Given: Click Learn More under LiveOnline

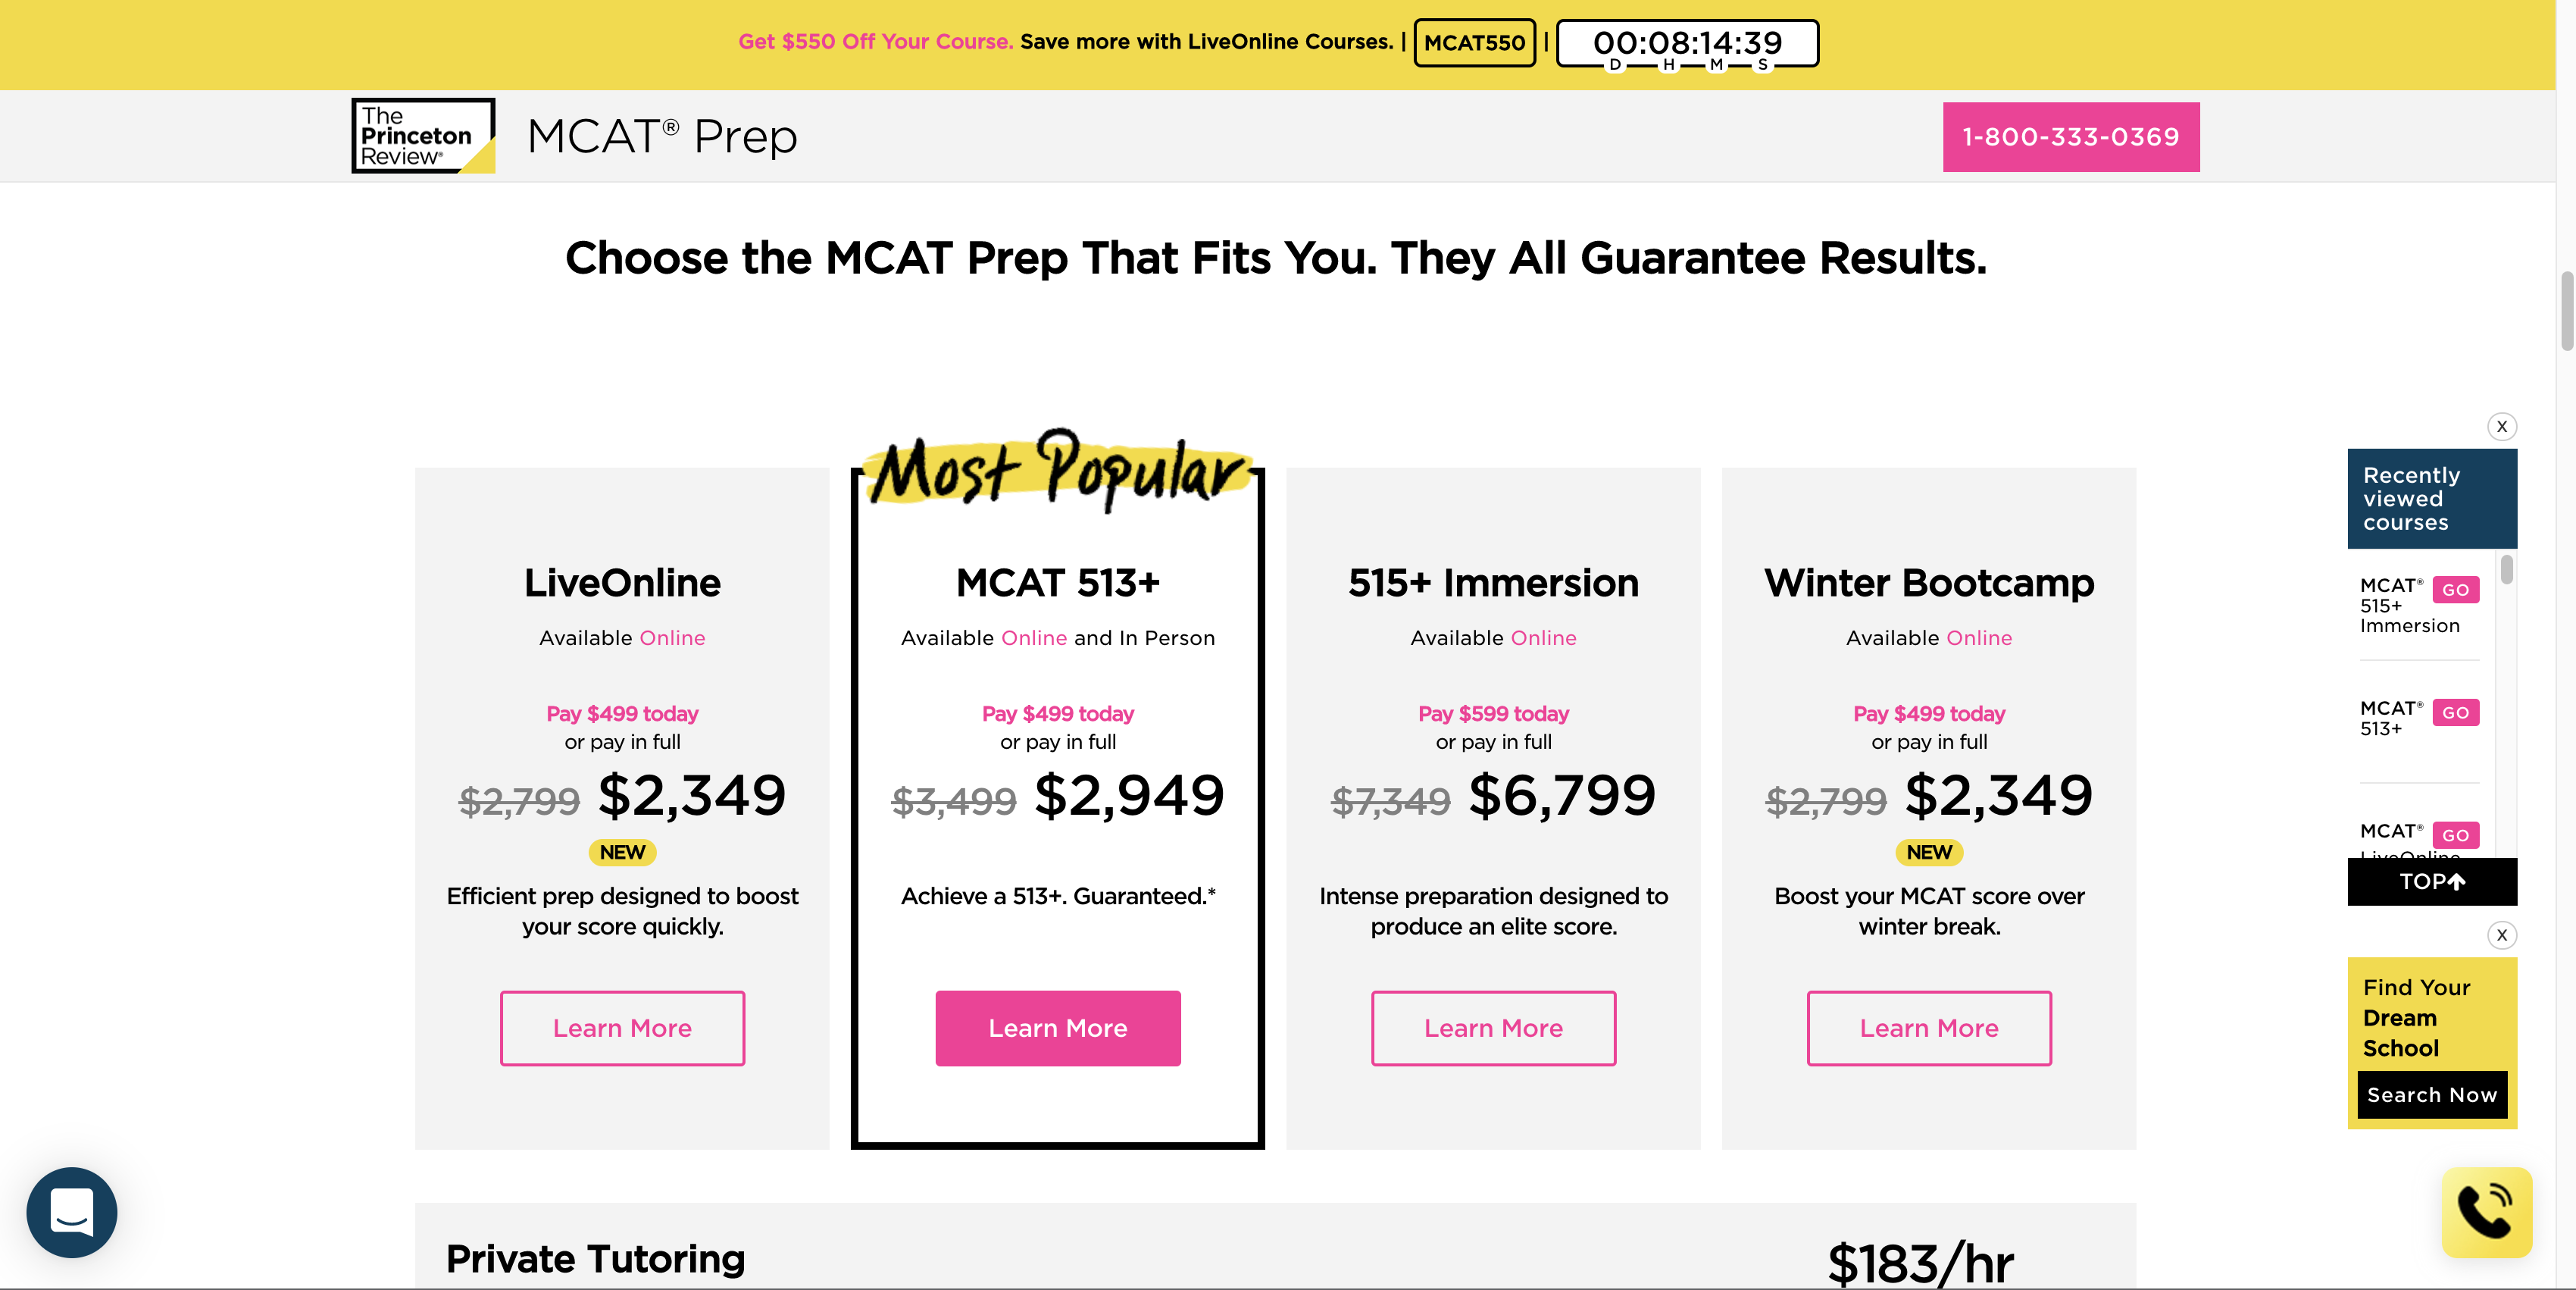Looking at the screenshot, I should point(622,1028).
